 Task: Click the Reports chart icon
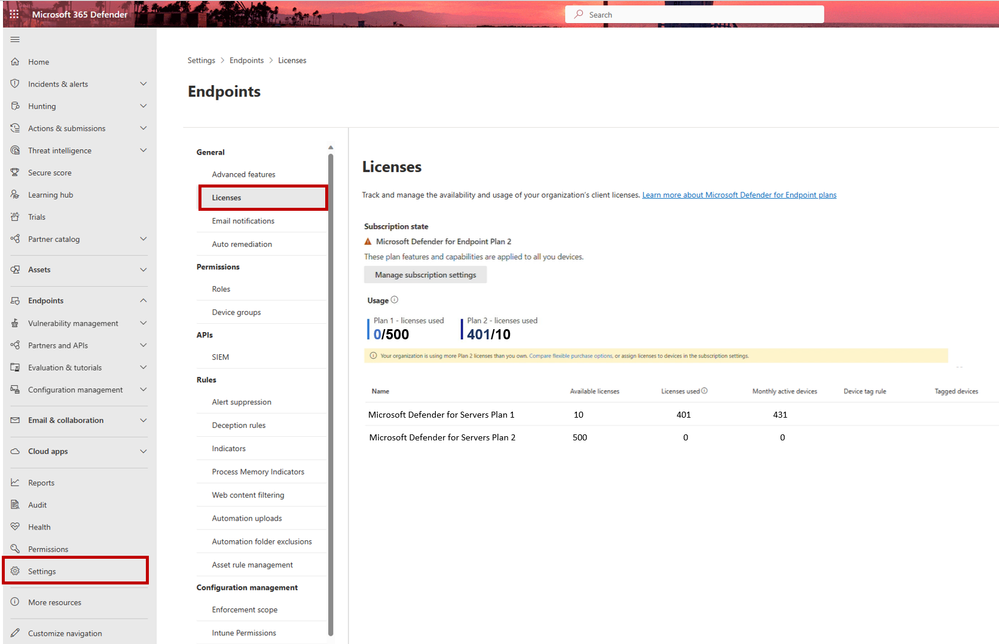click(15, 482)
